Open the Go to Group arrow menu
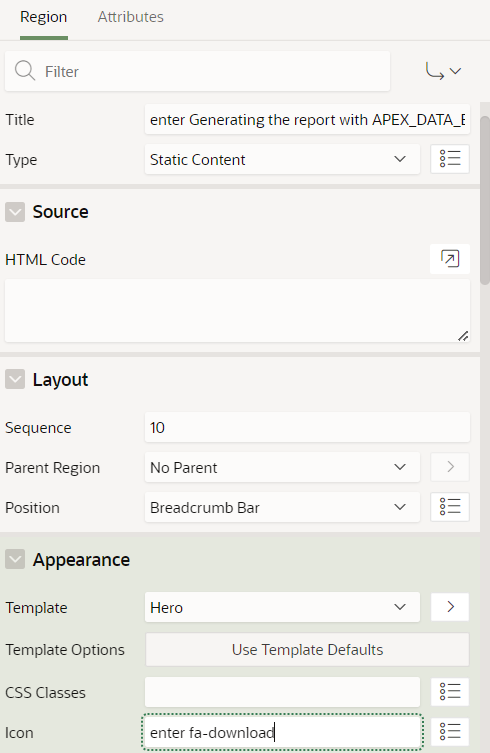The image size is (490, 753). click(443, 71)
